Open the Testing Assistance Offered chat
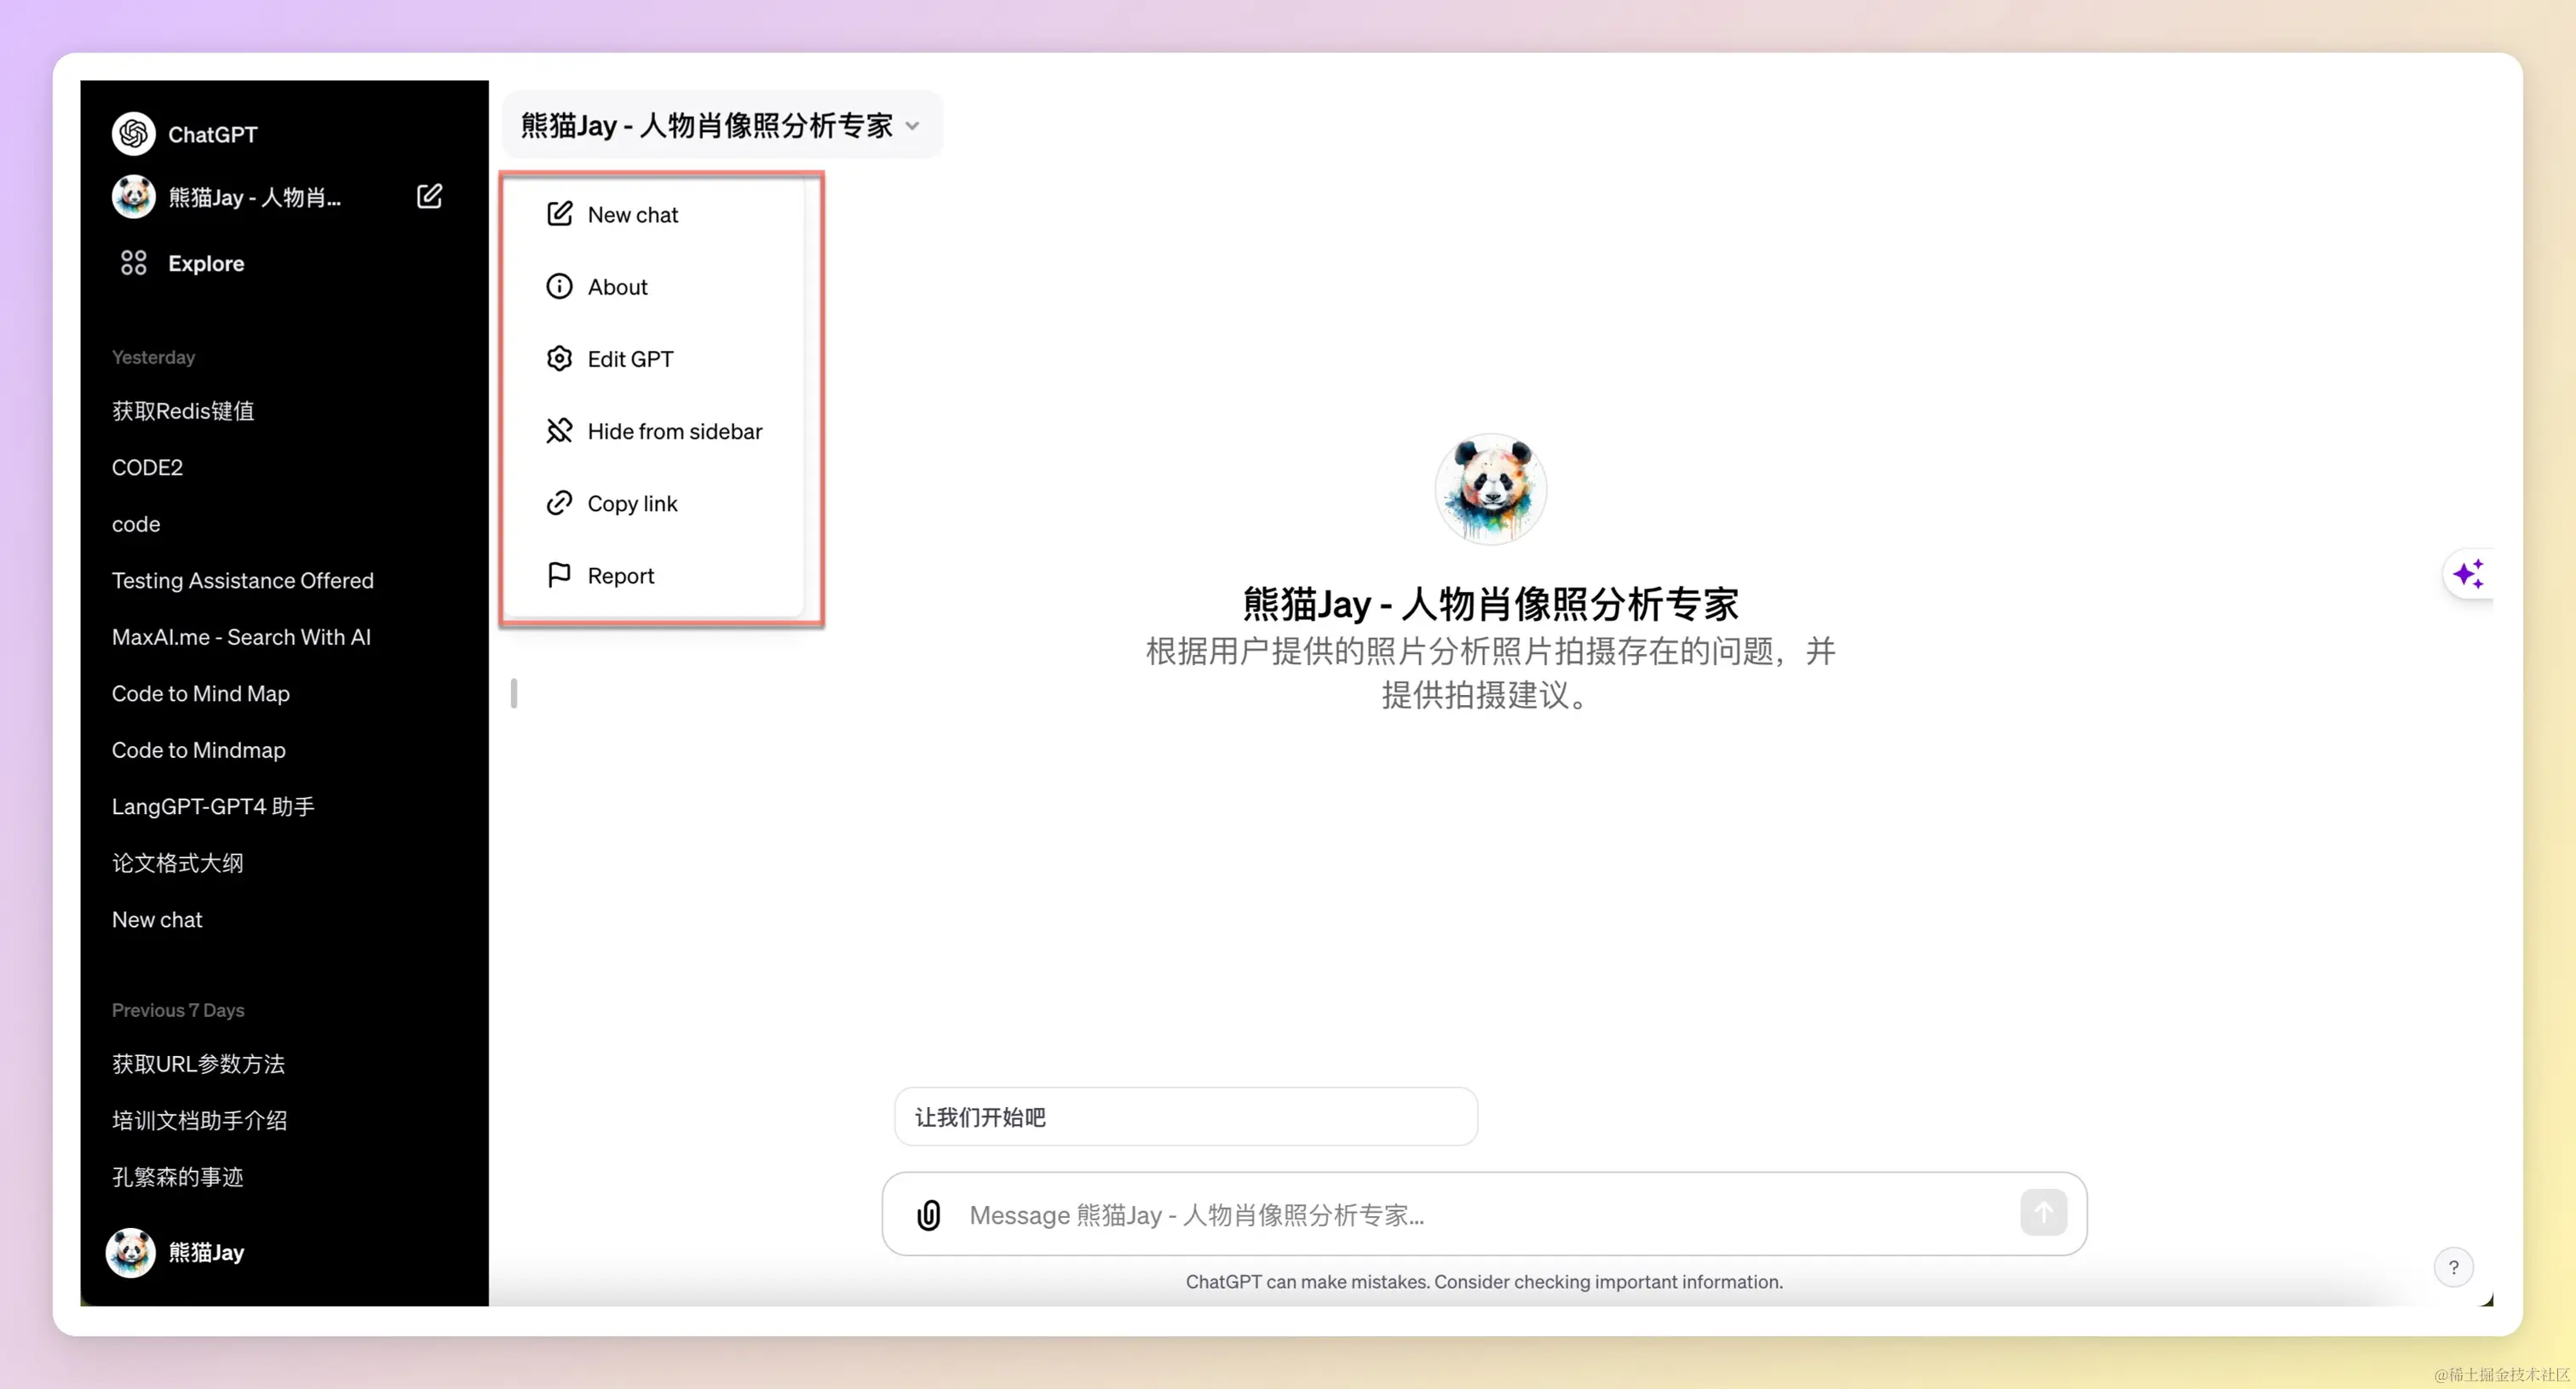This screenshot has height=1389, width=2576. click(242, 581)
